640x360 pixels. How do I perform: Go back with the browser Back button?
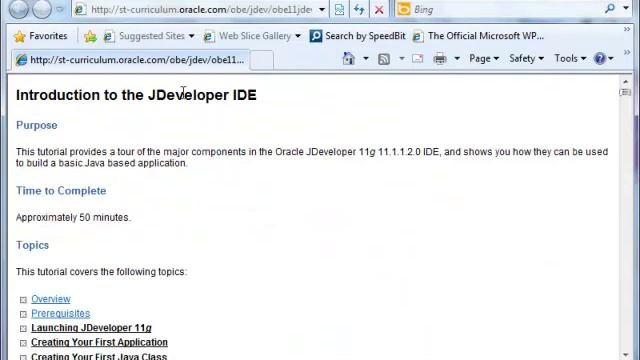[18, 9]
